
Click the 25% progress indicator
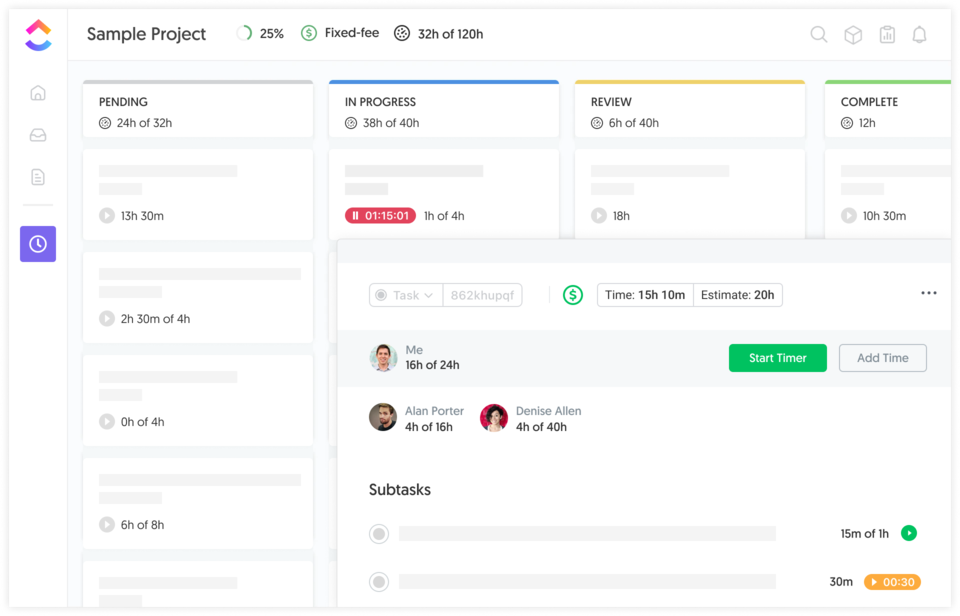tap(260, 33)
